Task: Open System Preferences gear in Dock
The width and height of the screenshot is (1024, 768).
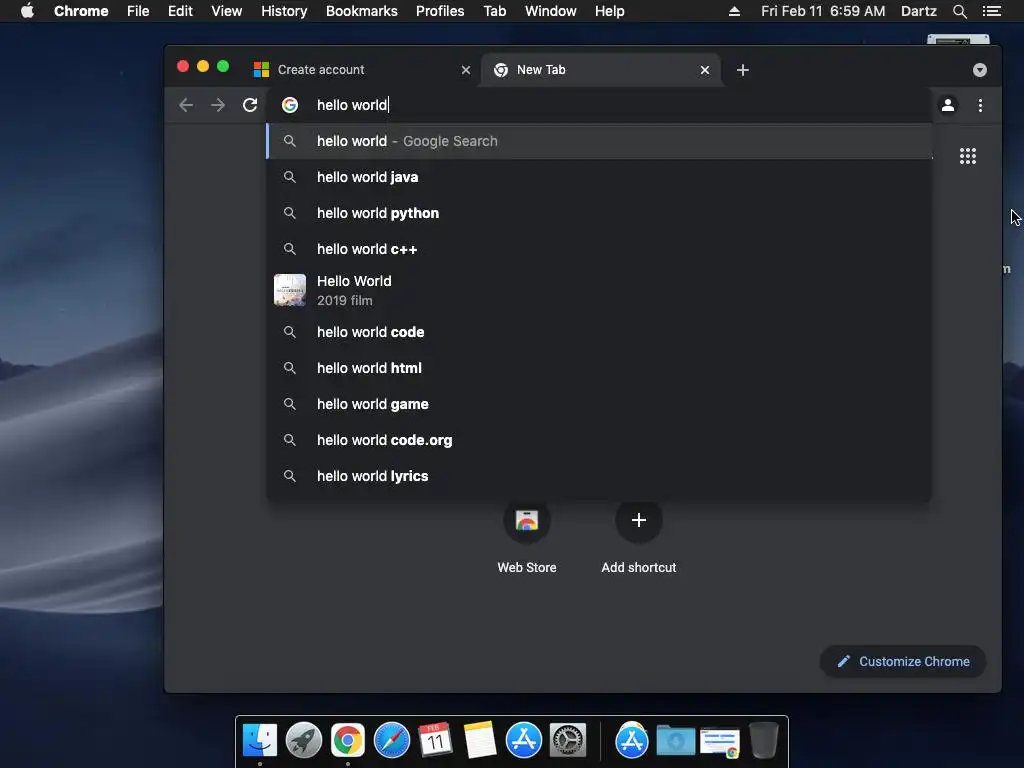Action: 568,741
